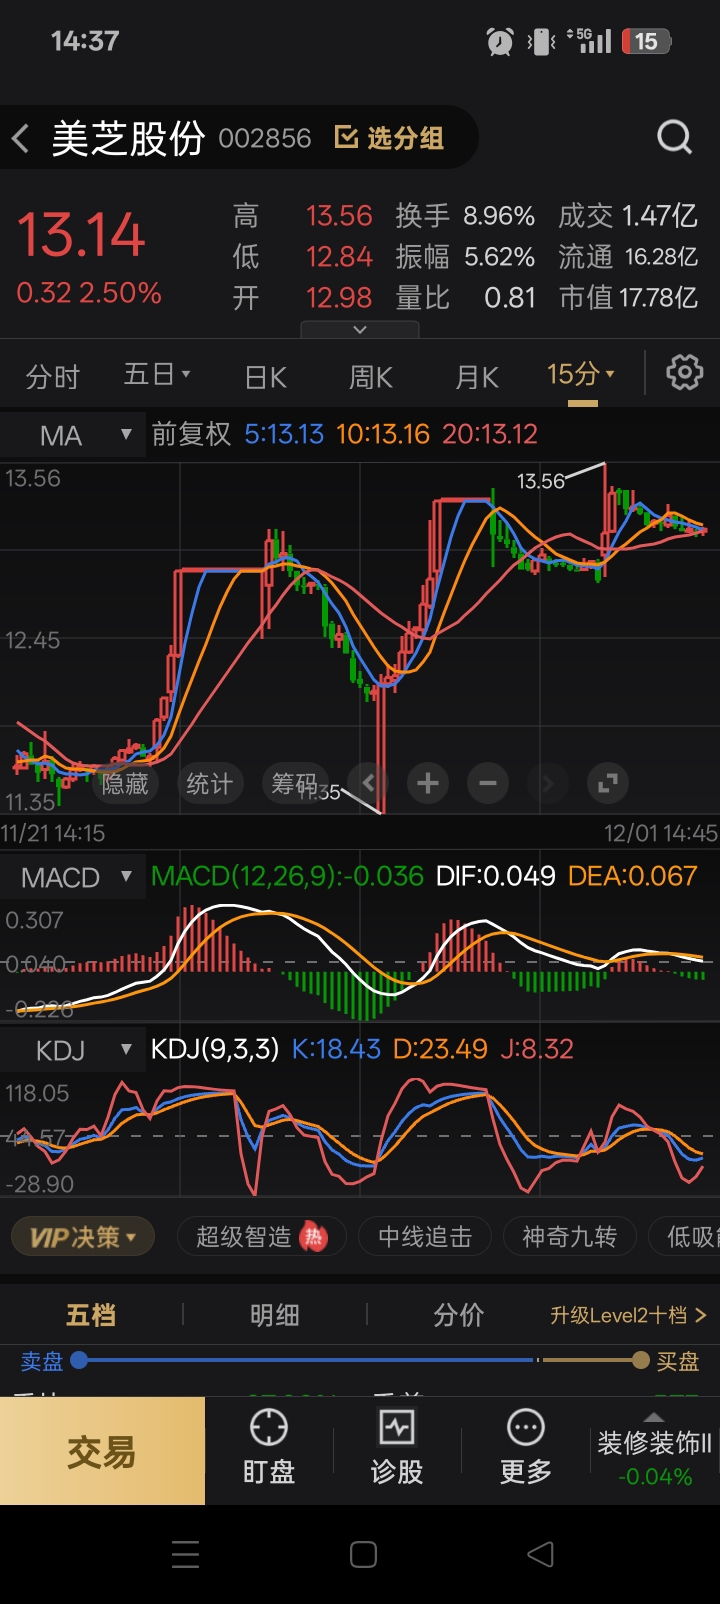This screenshot has height=1604, width=720.
Task: Open the KDJ indicator dropdown
Action: tap(73, 1050)
